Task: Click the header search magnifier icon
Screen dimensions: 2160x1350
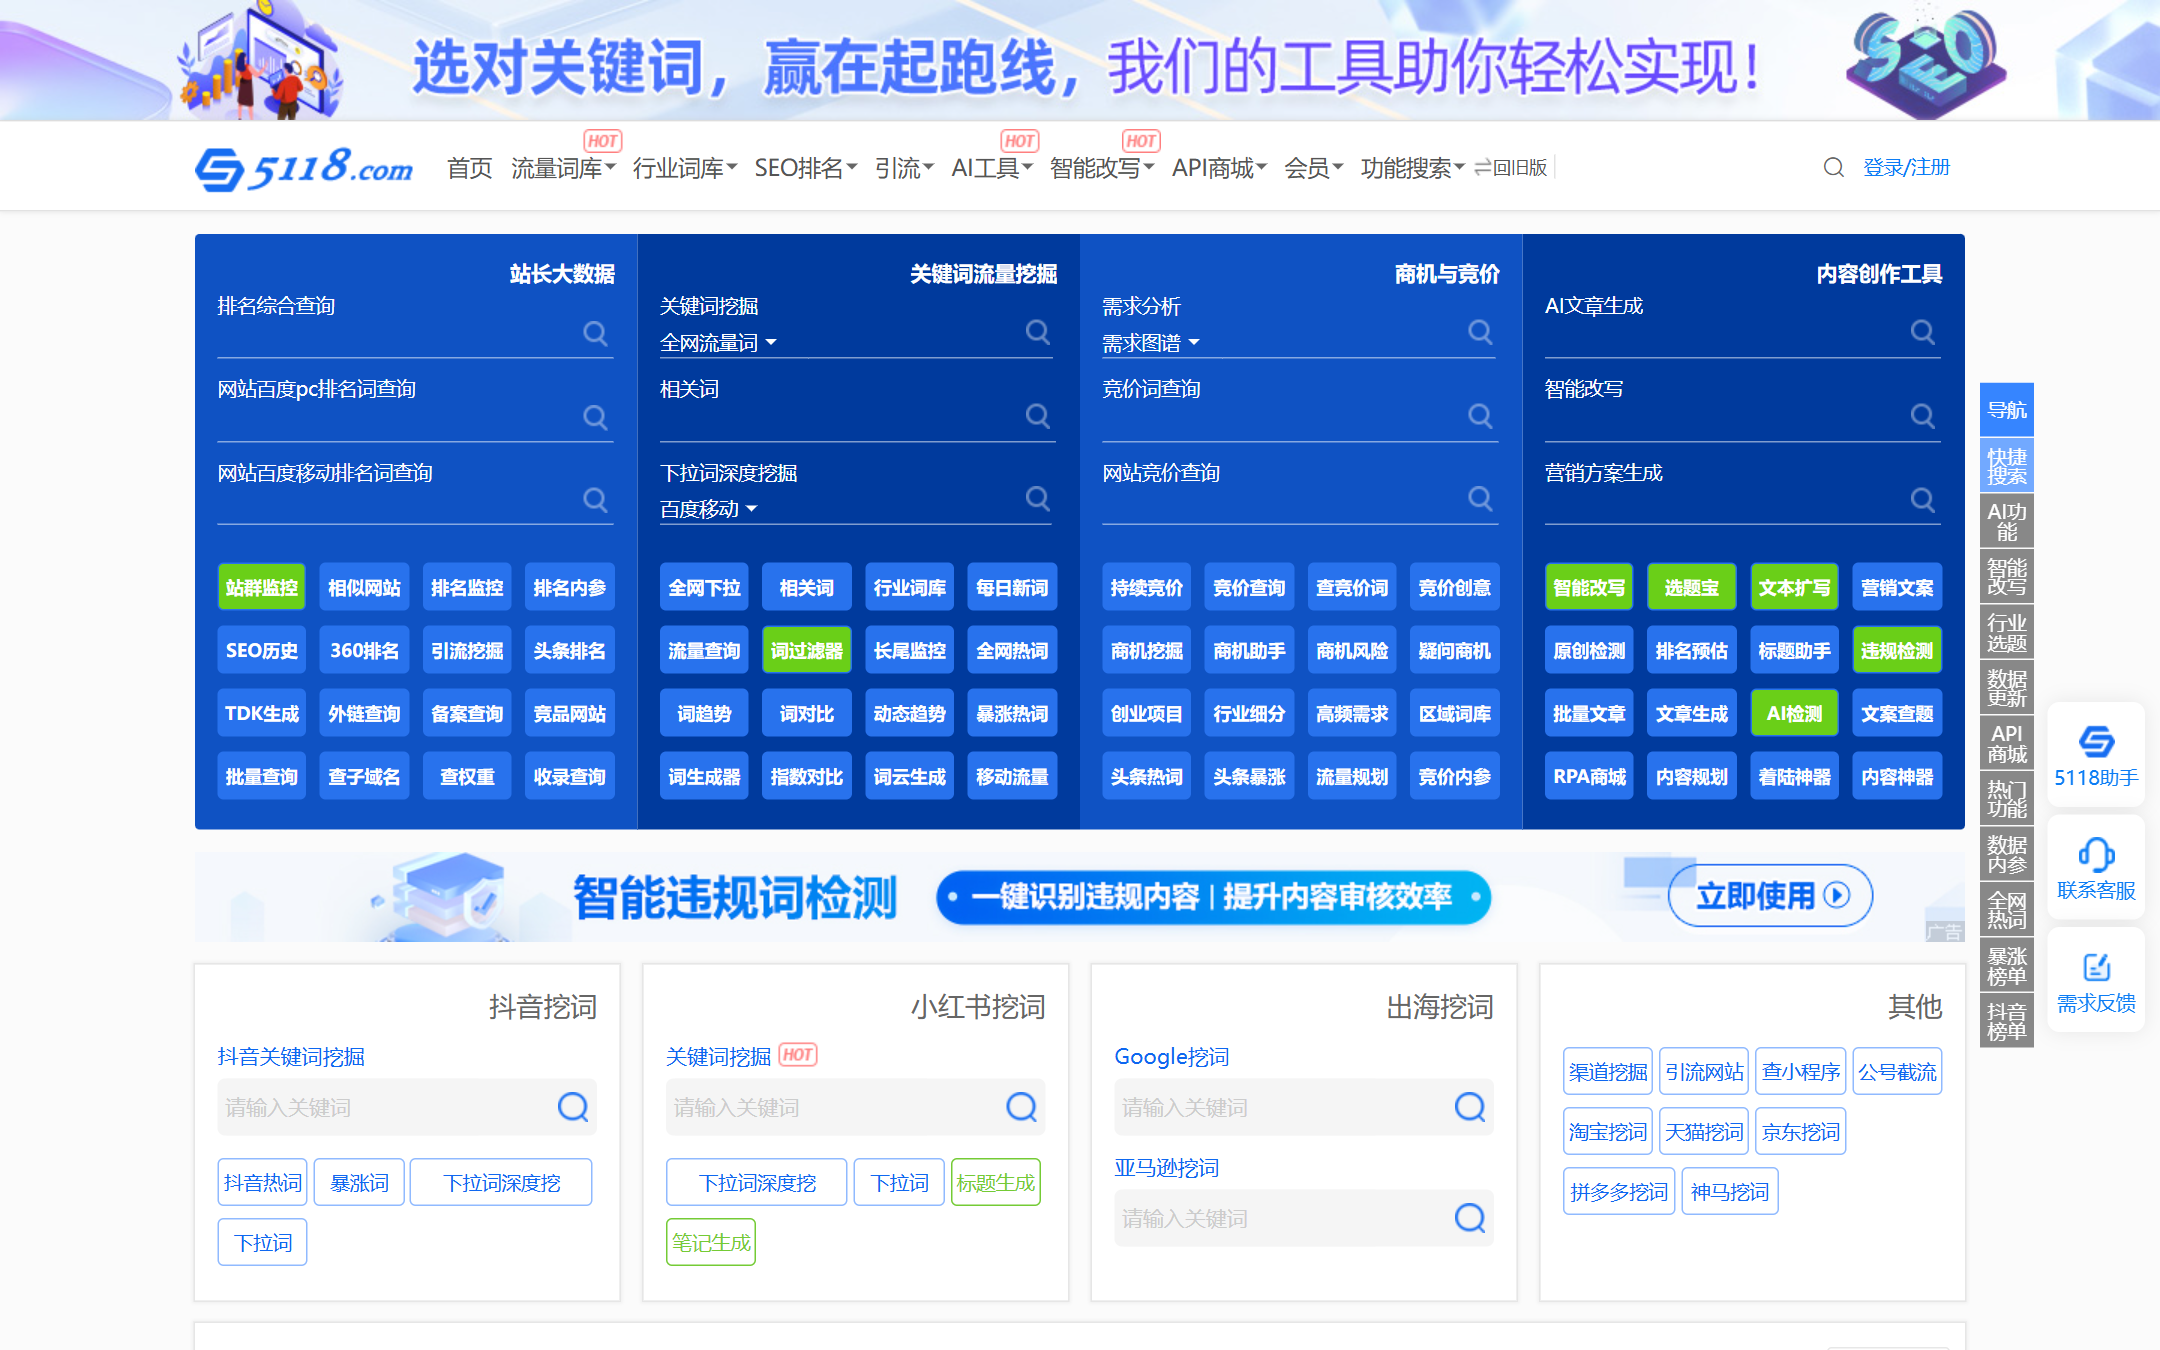Action: coord(1833,167)
